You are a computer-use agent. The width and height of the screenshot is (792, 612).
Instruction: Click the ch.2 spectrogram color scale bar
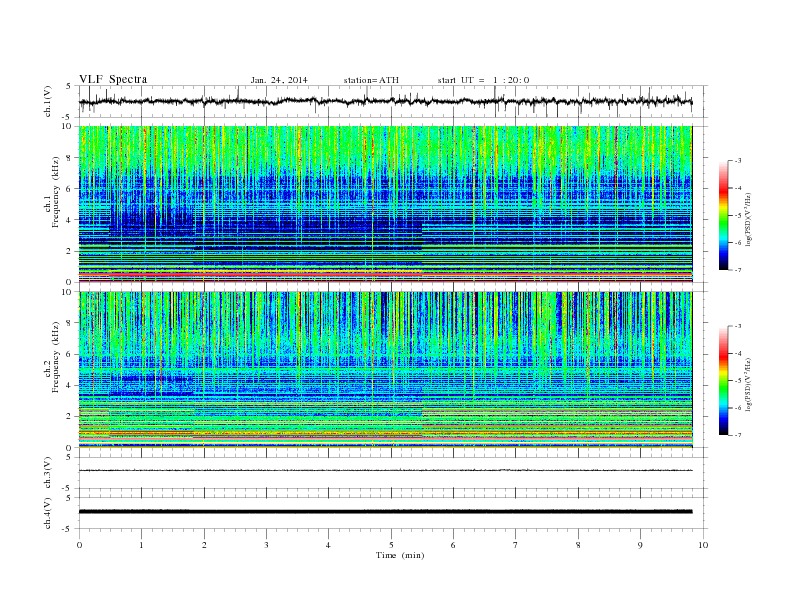pyautogui.click(x=724, y=381)
